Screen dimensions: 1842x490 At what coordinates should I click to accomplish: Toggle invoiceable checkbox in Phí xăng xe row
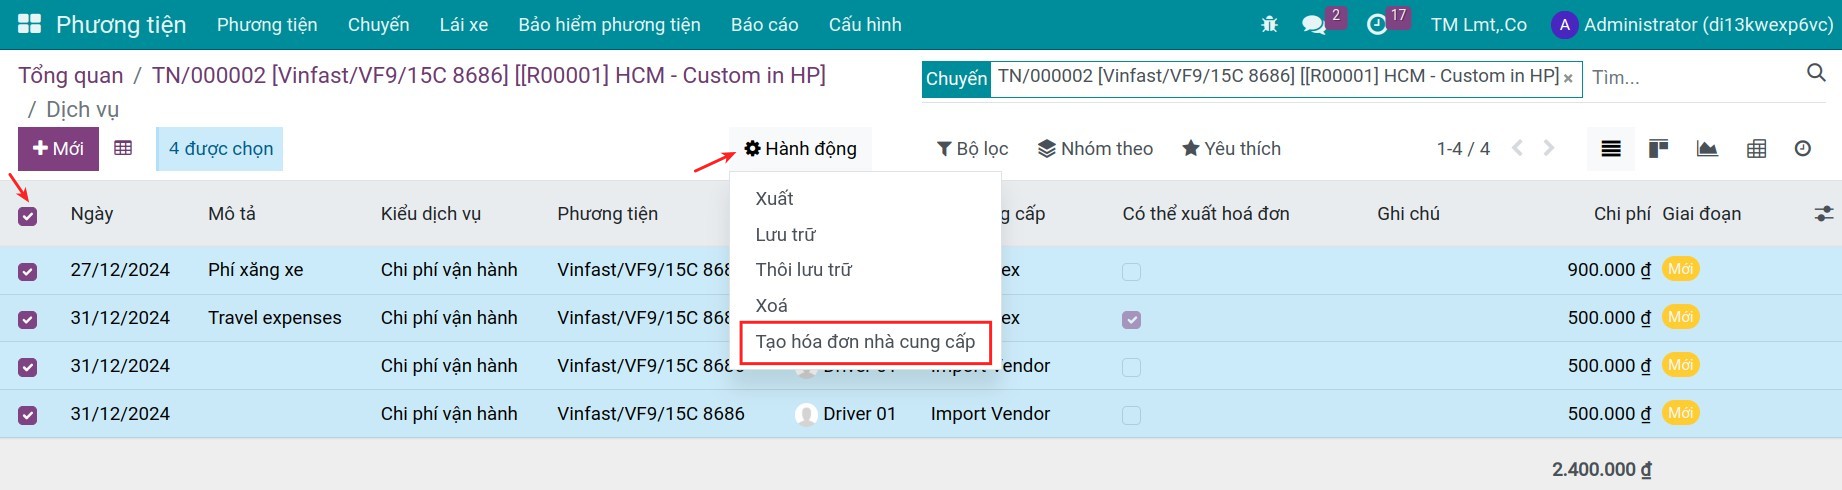(x=1131, y=272)
